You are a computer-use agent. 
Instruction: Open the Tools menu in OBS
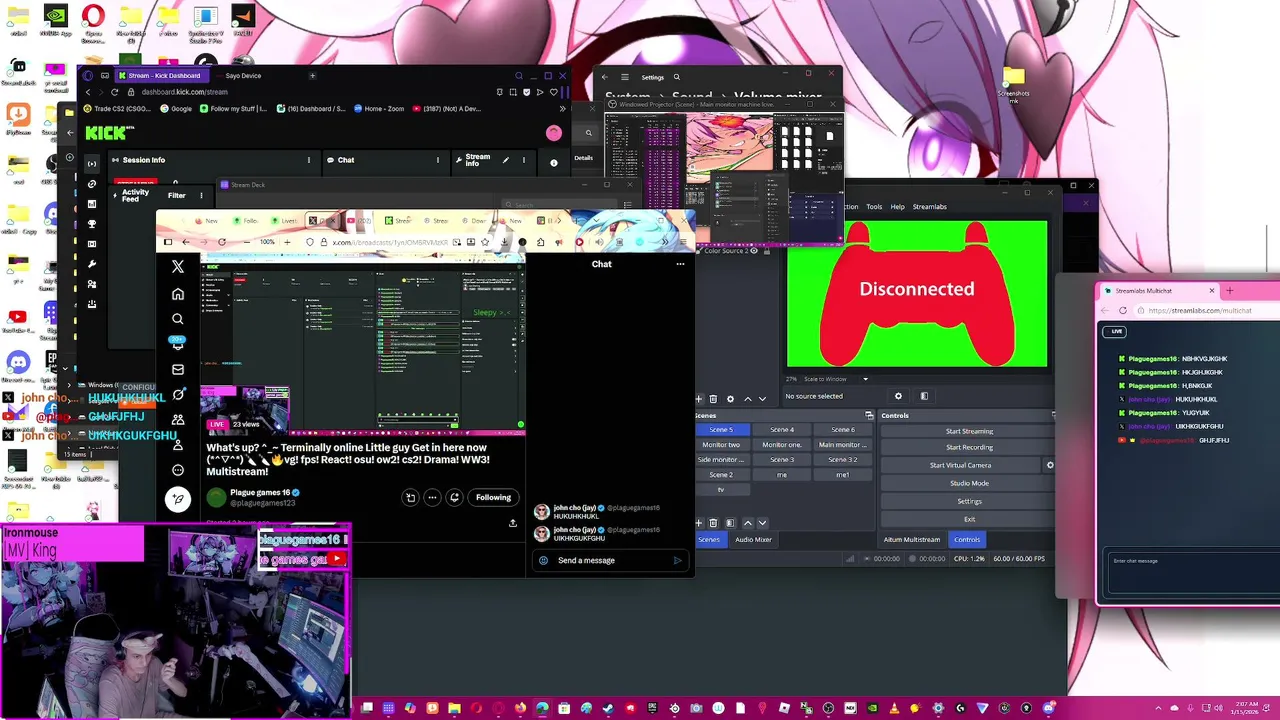point(874,207)
